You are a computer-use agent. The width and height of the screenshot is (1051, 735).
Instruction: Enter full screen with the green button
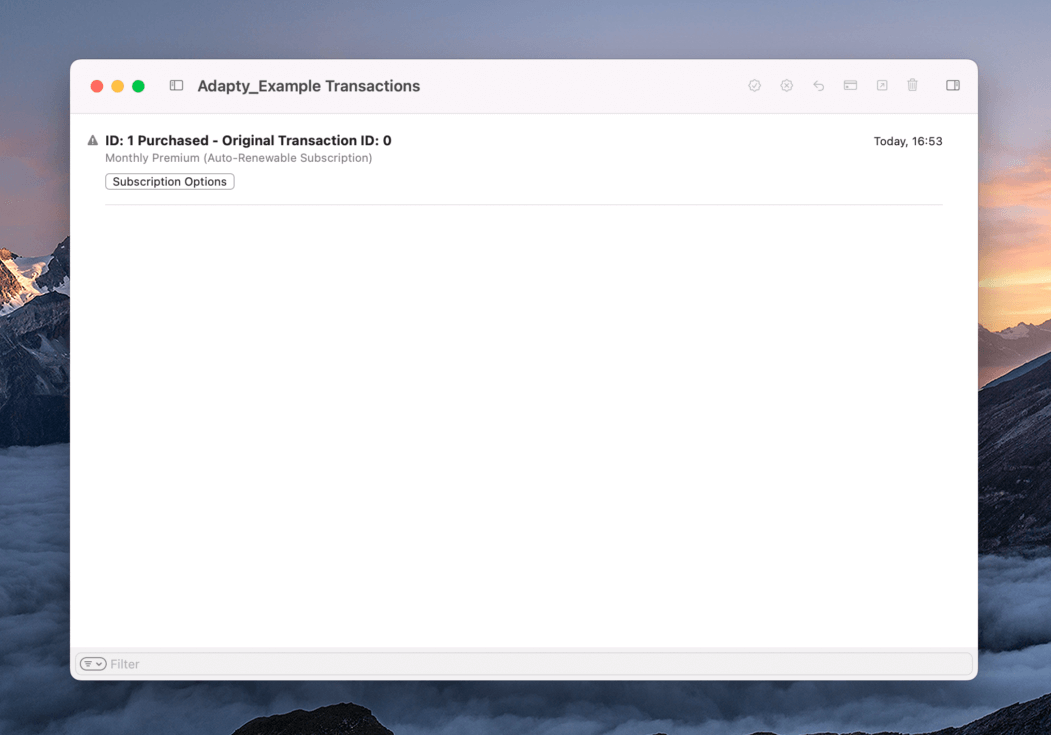139,86
